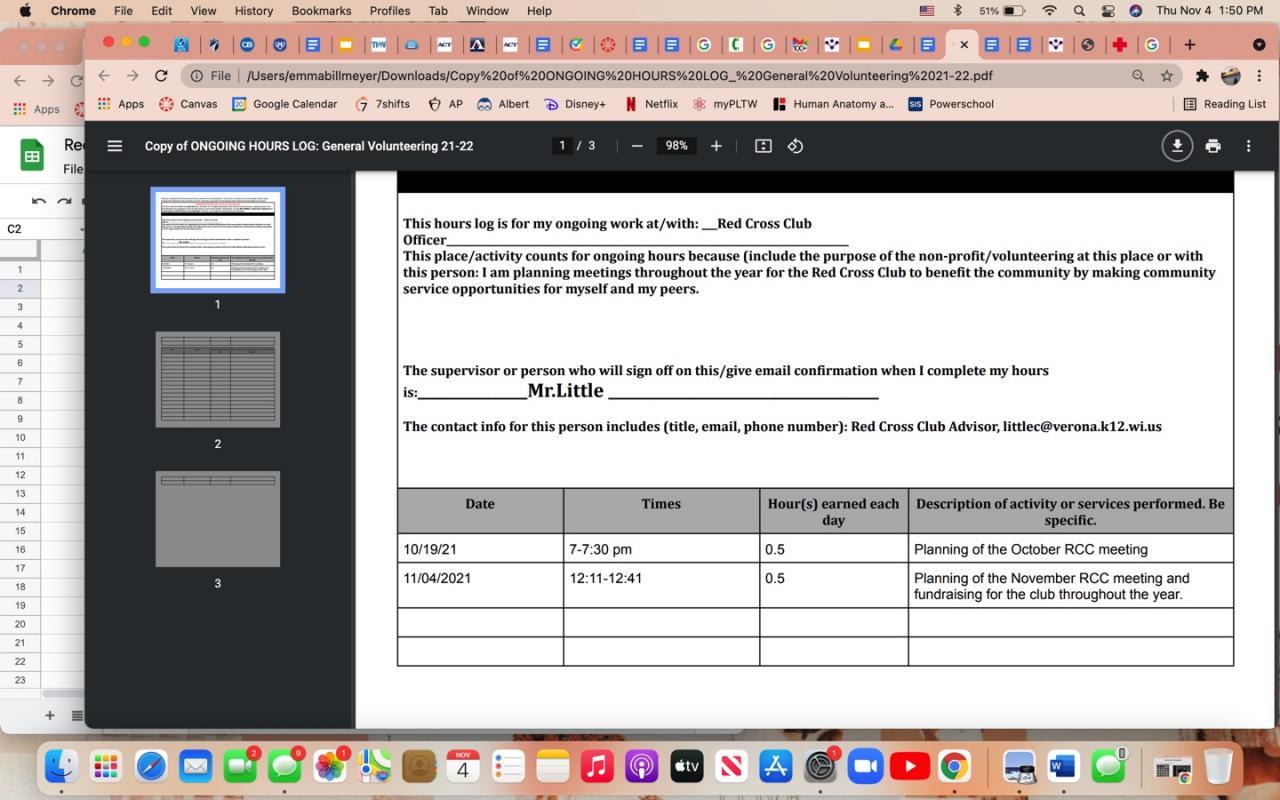Select page 3 thumbnail

tap(218, 519)
